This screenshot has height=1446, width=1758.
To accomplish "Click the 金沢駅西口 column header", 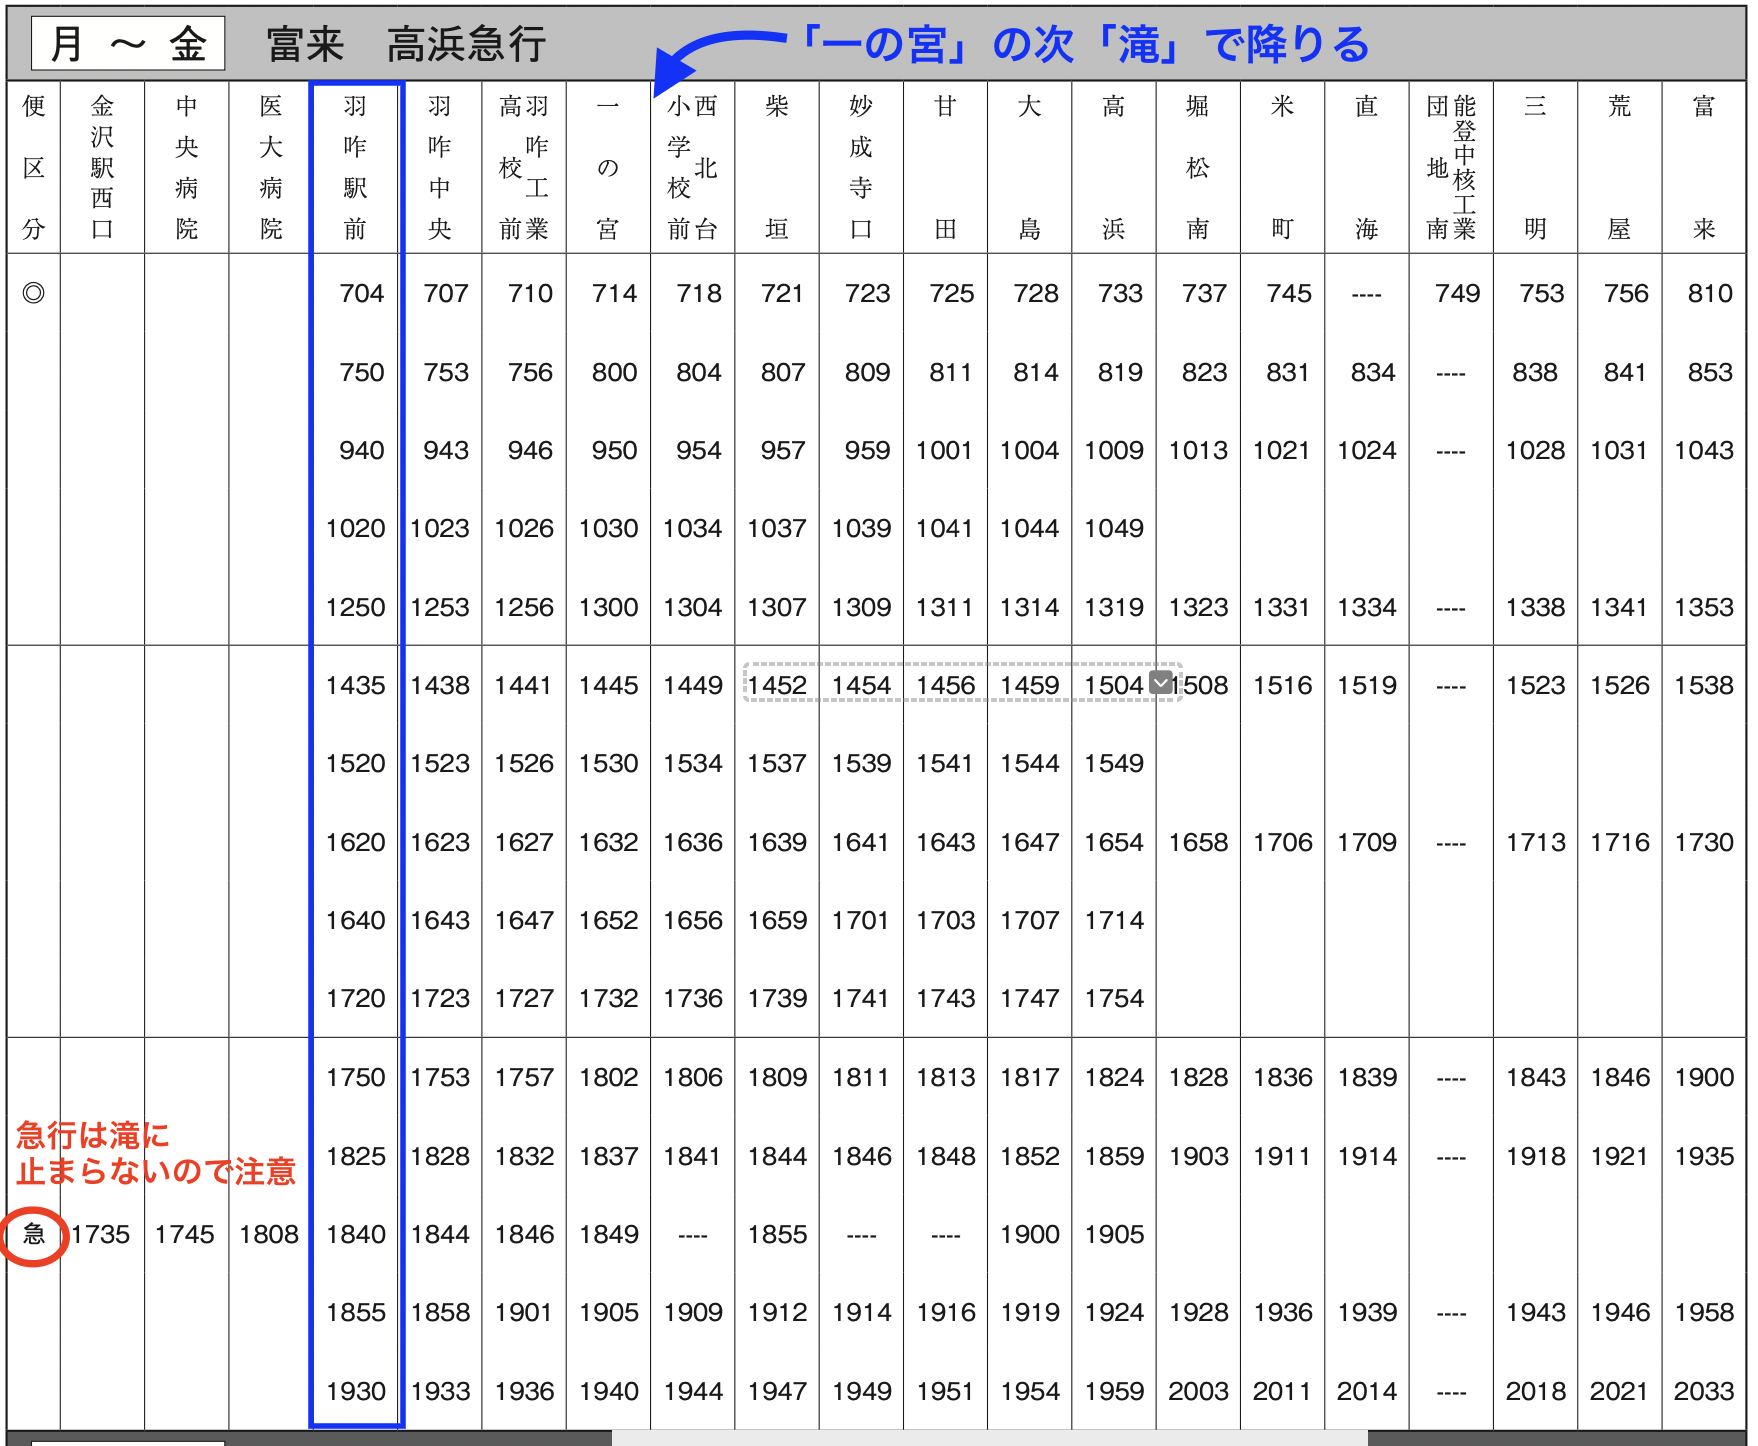I will pyautogui.click(x=102, y=167).
